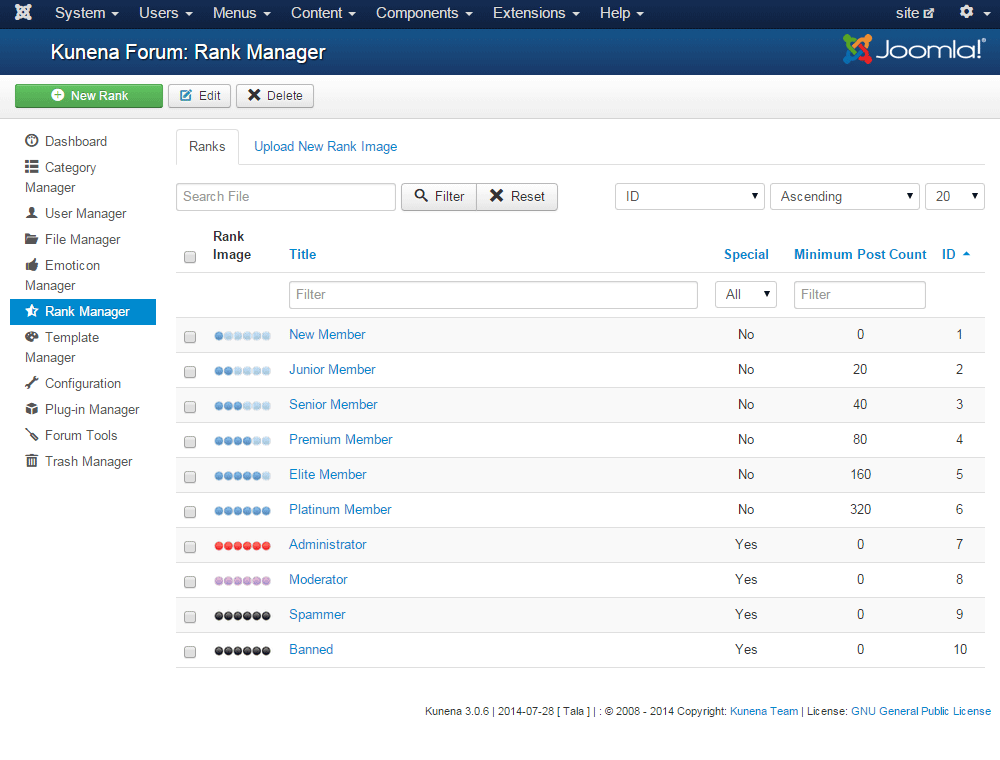This screenshot has height=760, width=1000.
Task: Open the settings gear menu
Action: coord(974,13)
